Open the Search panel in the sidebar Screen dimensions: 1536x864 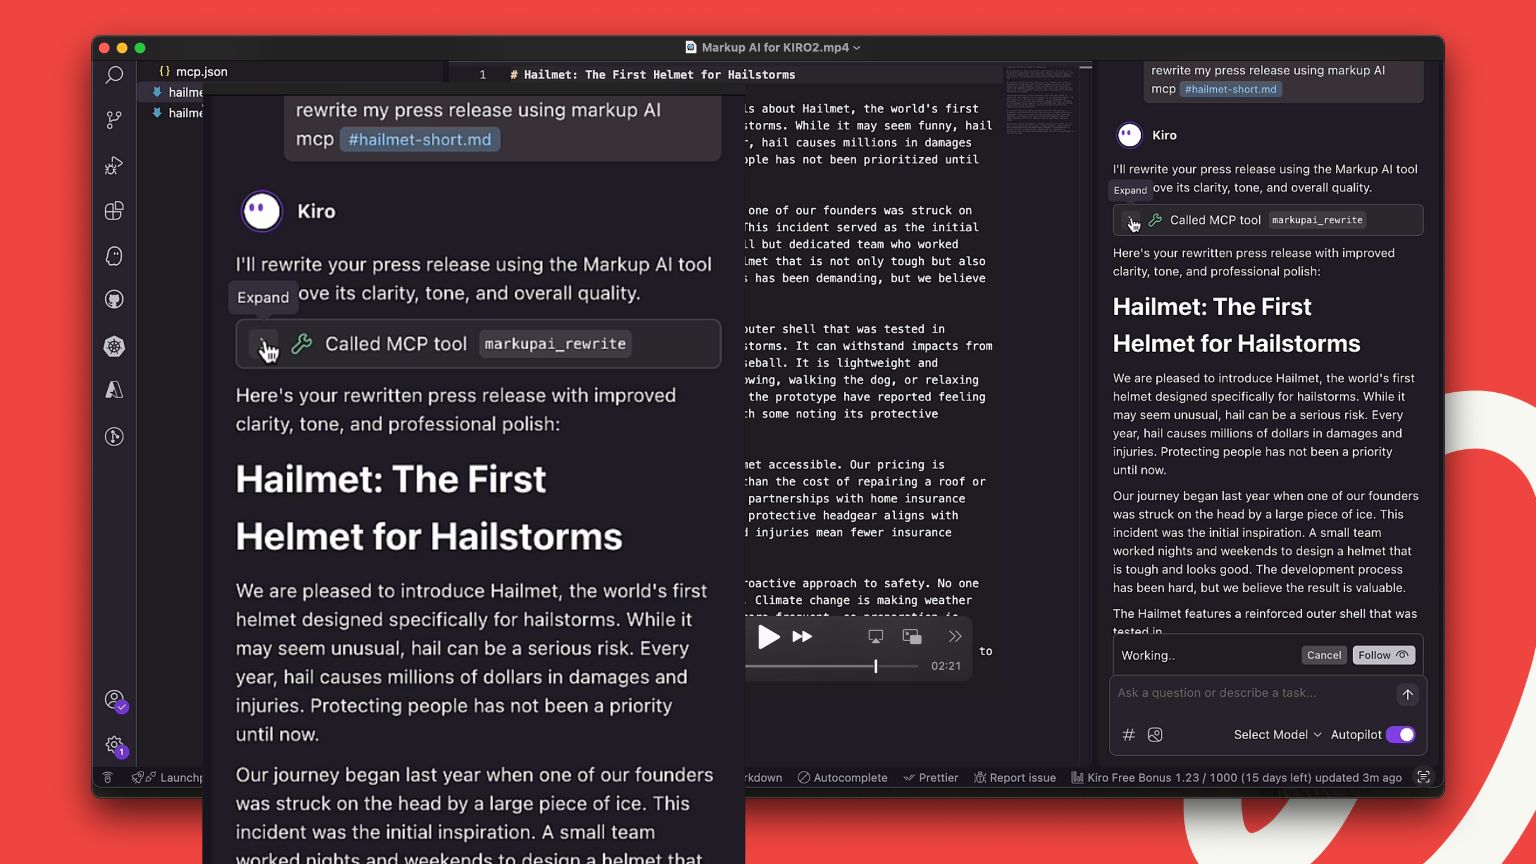(113, 75)
